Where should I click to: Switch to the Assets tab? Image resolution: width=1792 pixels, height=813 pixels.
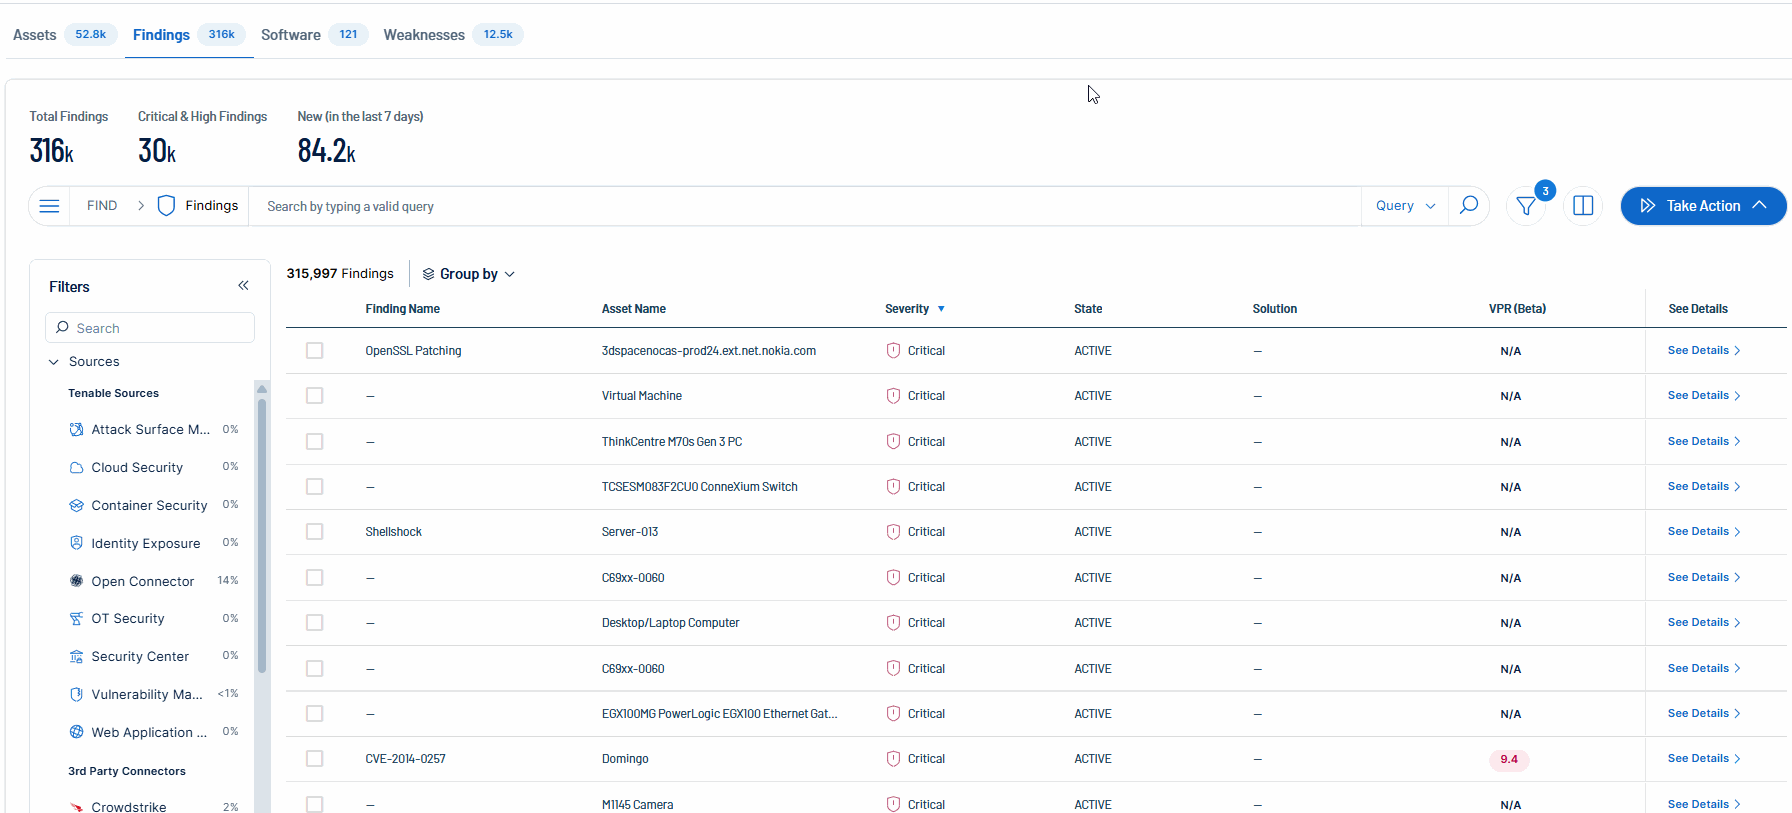[x=35, y=35]
